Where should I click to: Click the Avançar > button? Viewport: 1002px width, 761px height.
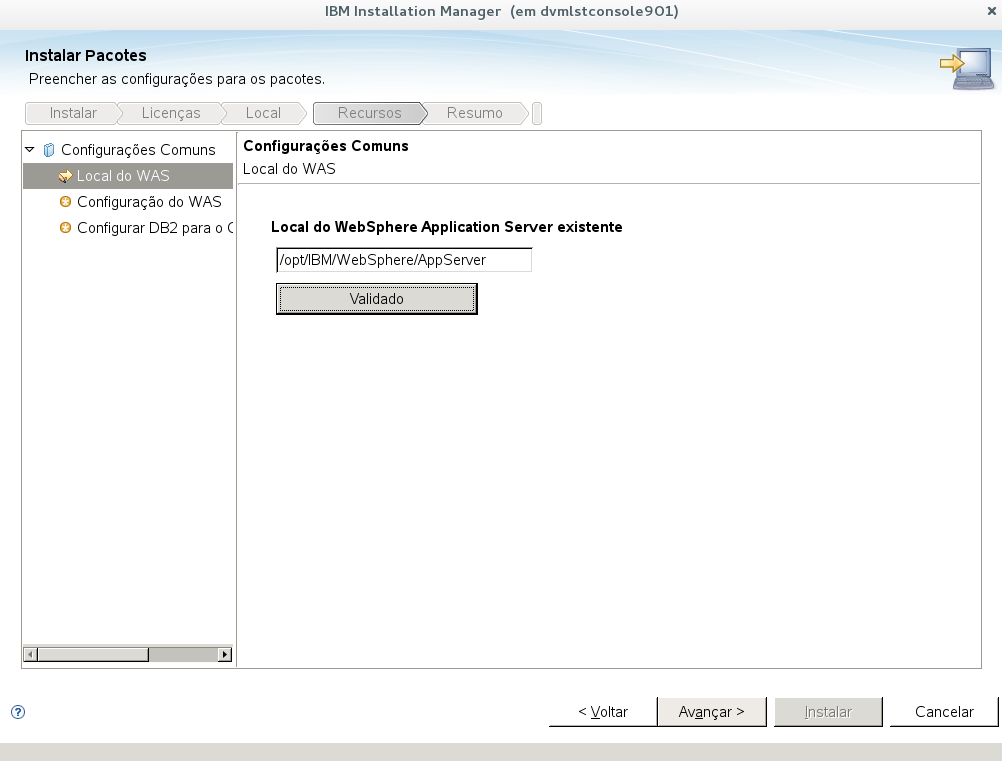pyautogui.click(x=712, y=712)
